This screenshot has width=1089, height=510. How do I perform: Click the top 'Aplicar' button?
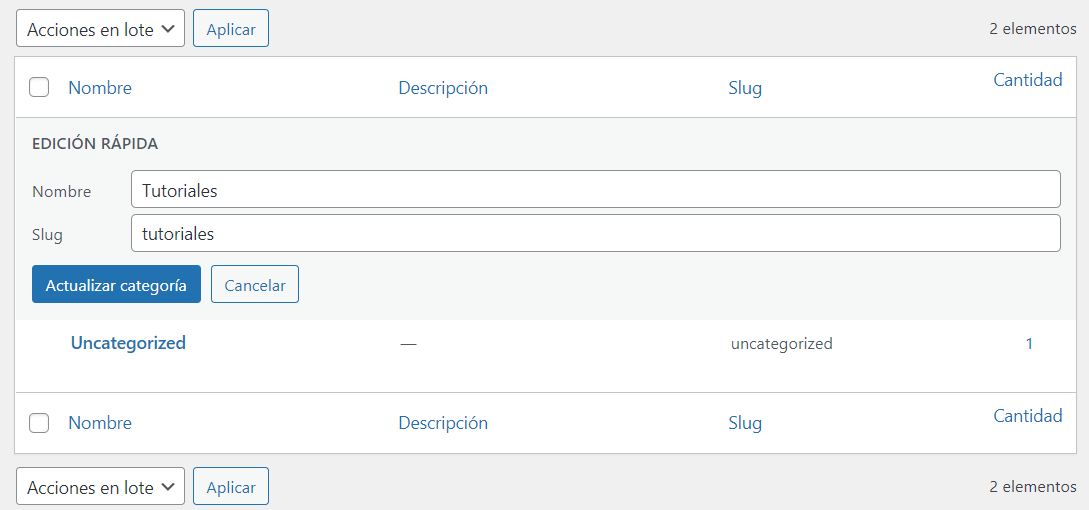point(231,29)
